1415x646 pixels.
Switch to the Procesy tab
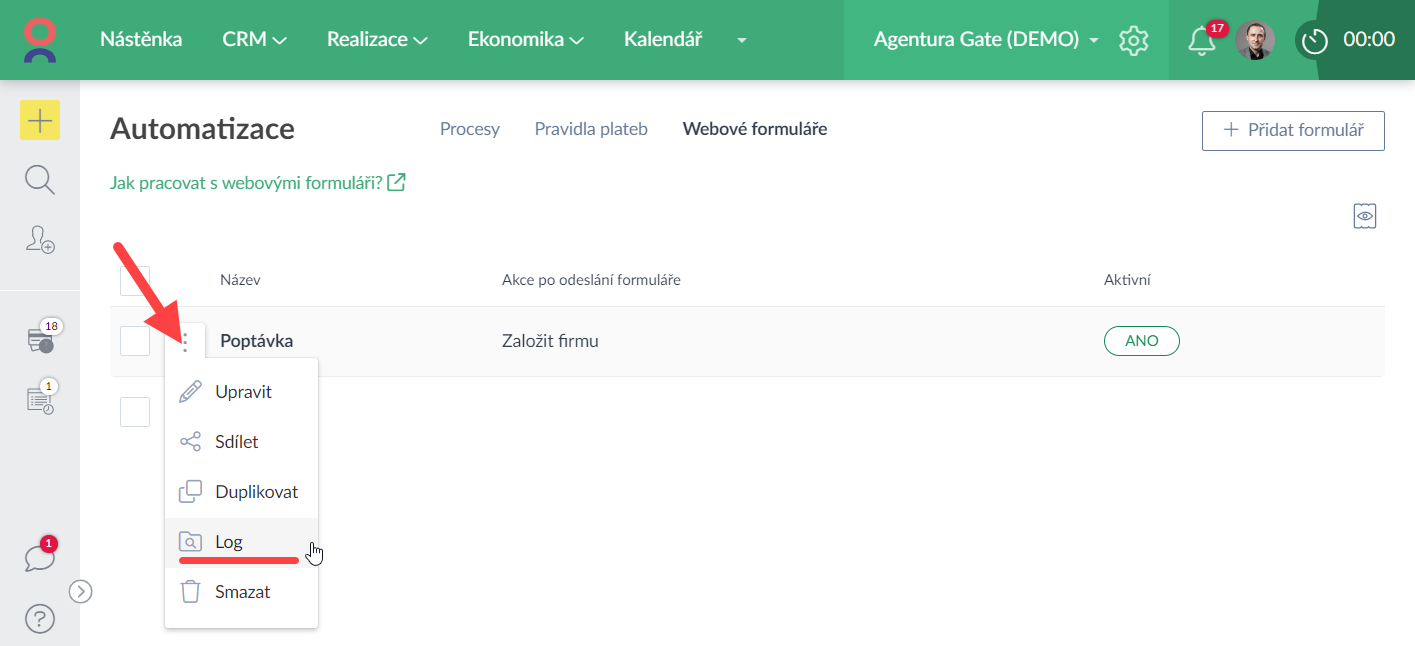(x=470, y=129)
